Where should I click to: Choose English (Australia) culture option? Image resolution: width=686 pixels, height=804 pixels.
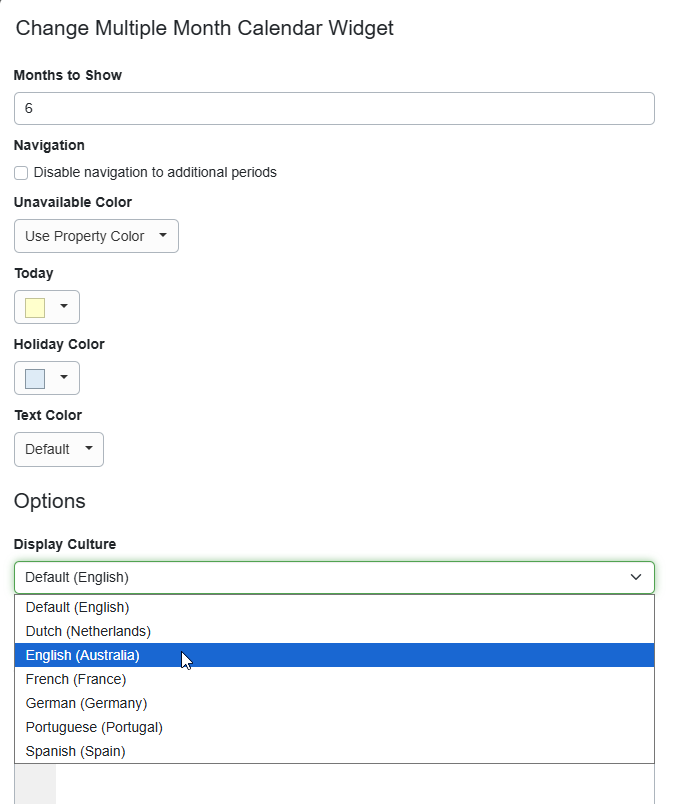point(83,655)
